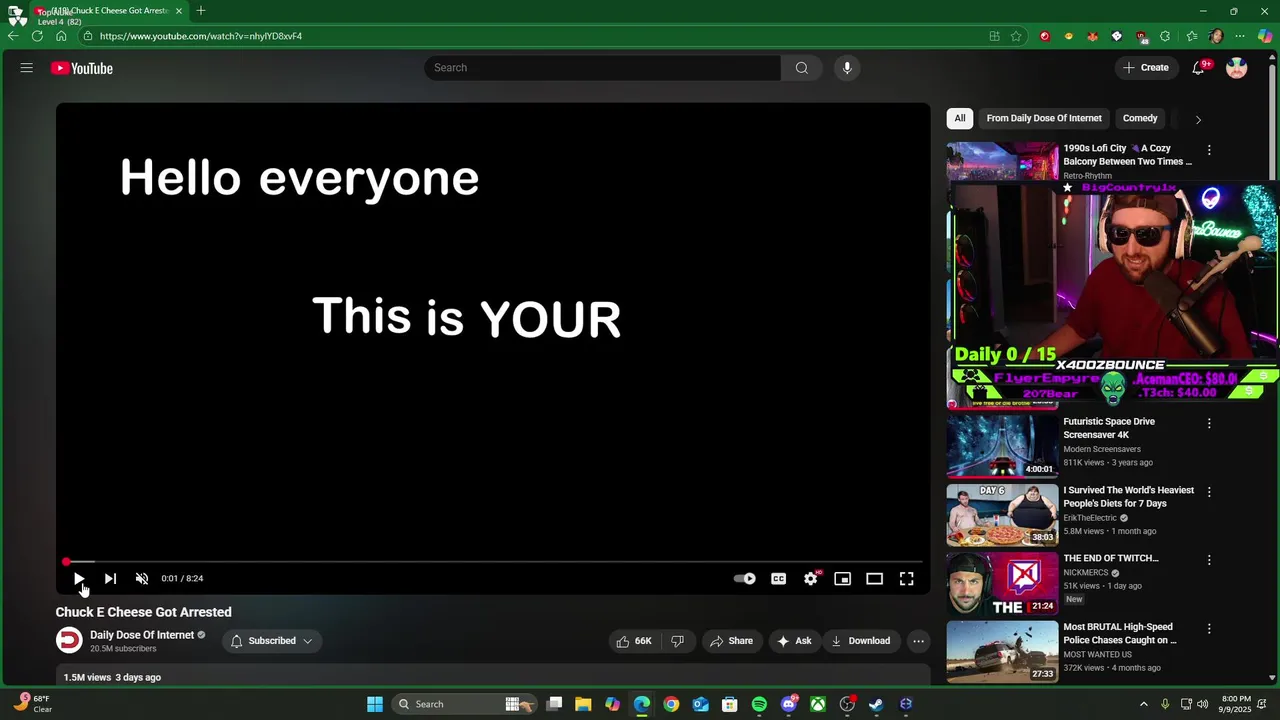This screenshot has height=720, width=1280.
Task: Skip to the next video
Action: (x=110, y=578)
